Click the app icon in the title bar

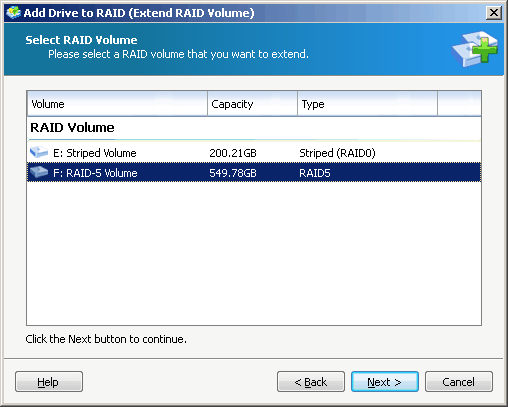(x=13, y=13)
